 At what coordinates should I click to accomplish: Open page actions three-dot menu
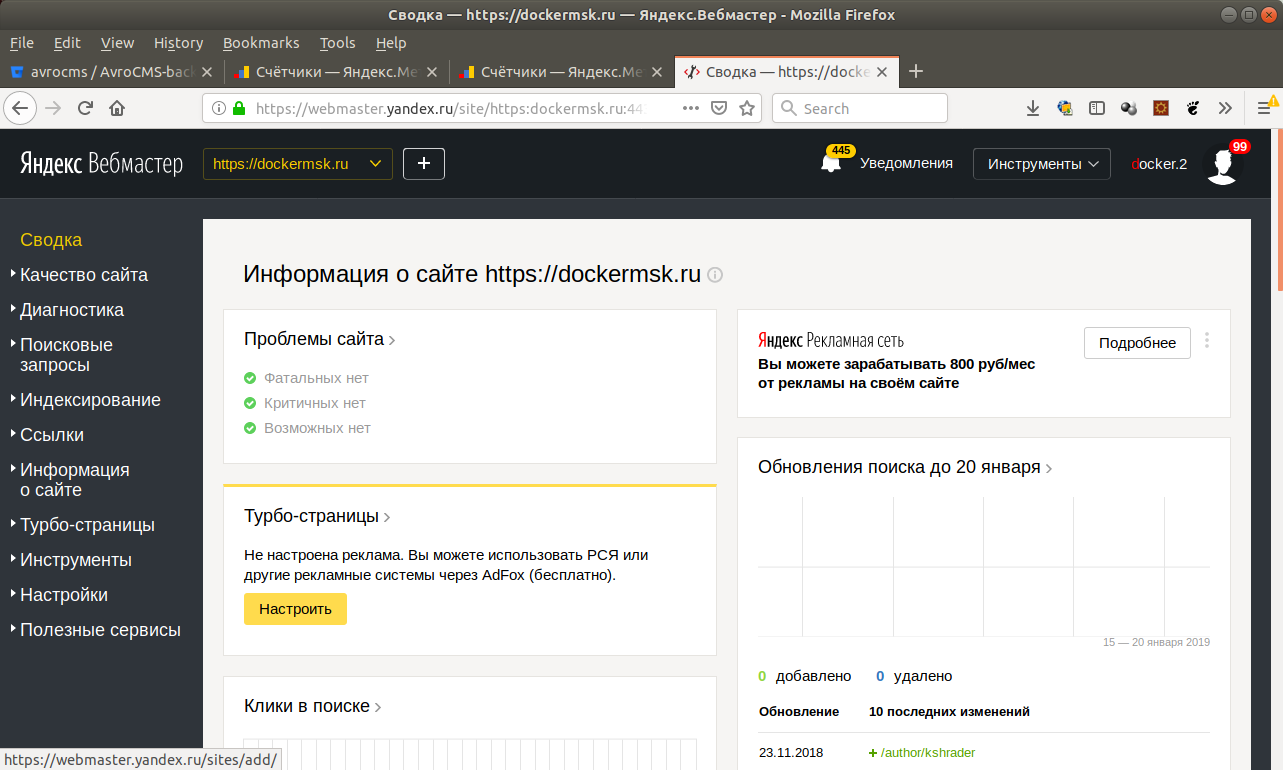click(x=691, y=108)
